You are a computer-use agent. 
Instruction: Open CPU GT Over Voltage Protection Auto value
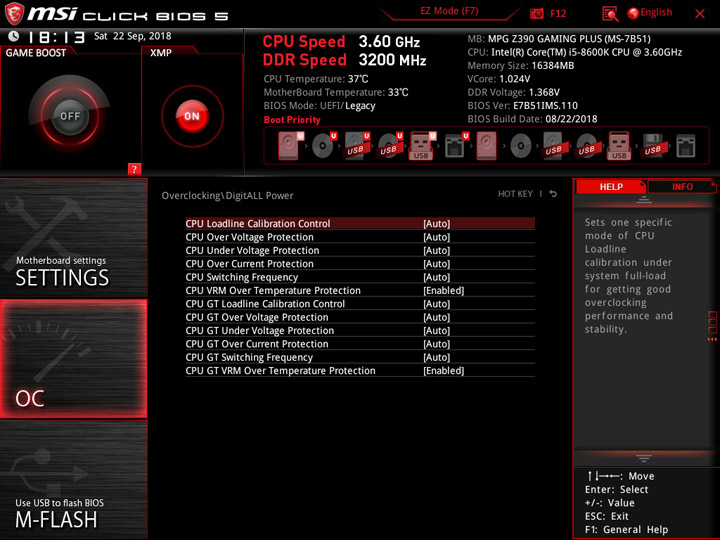click(x=436, y=317)
